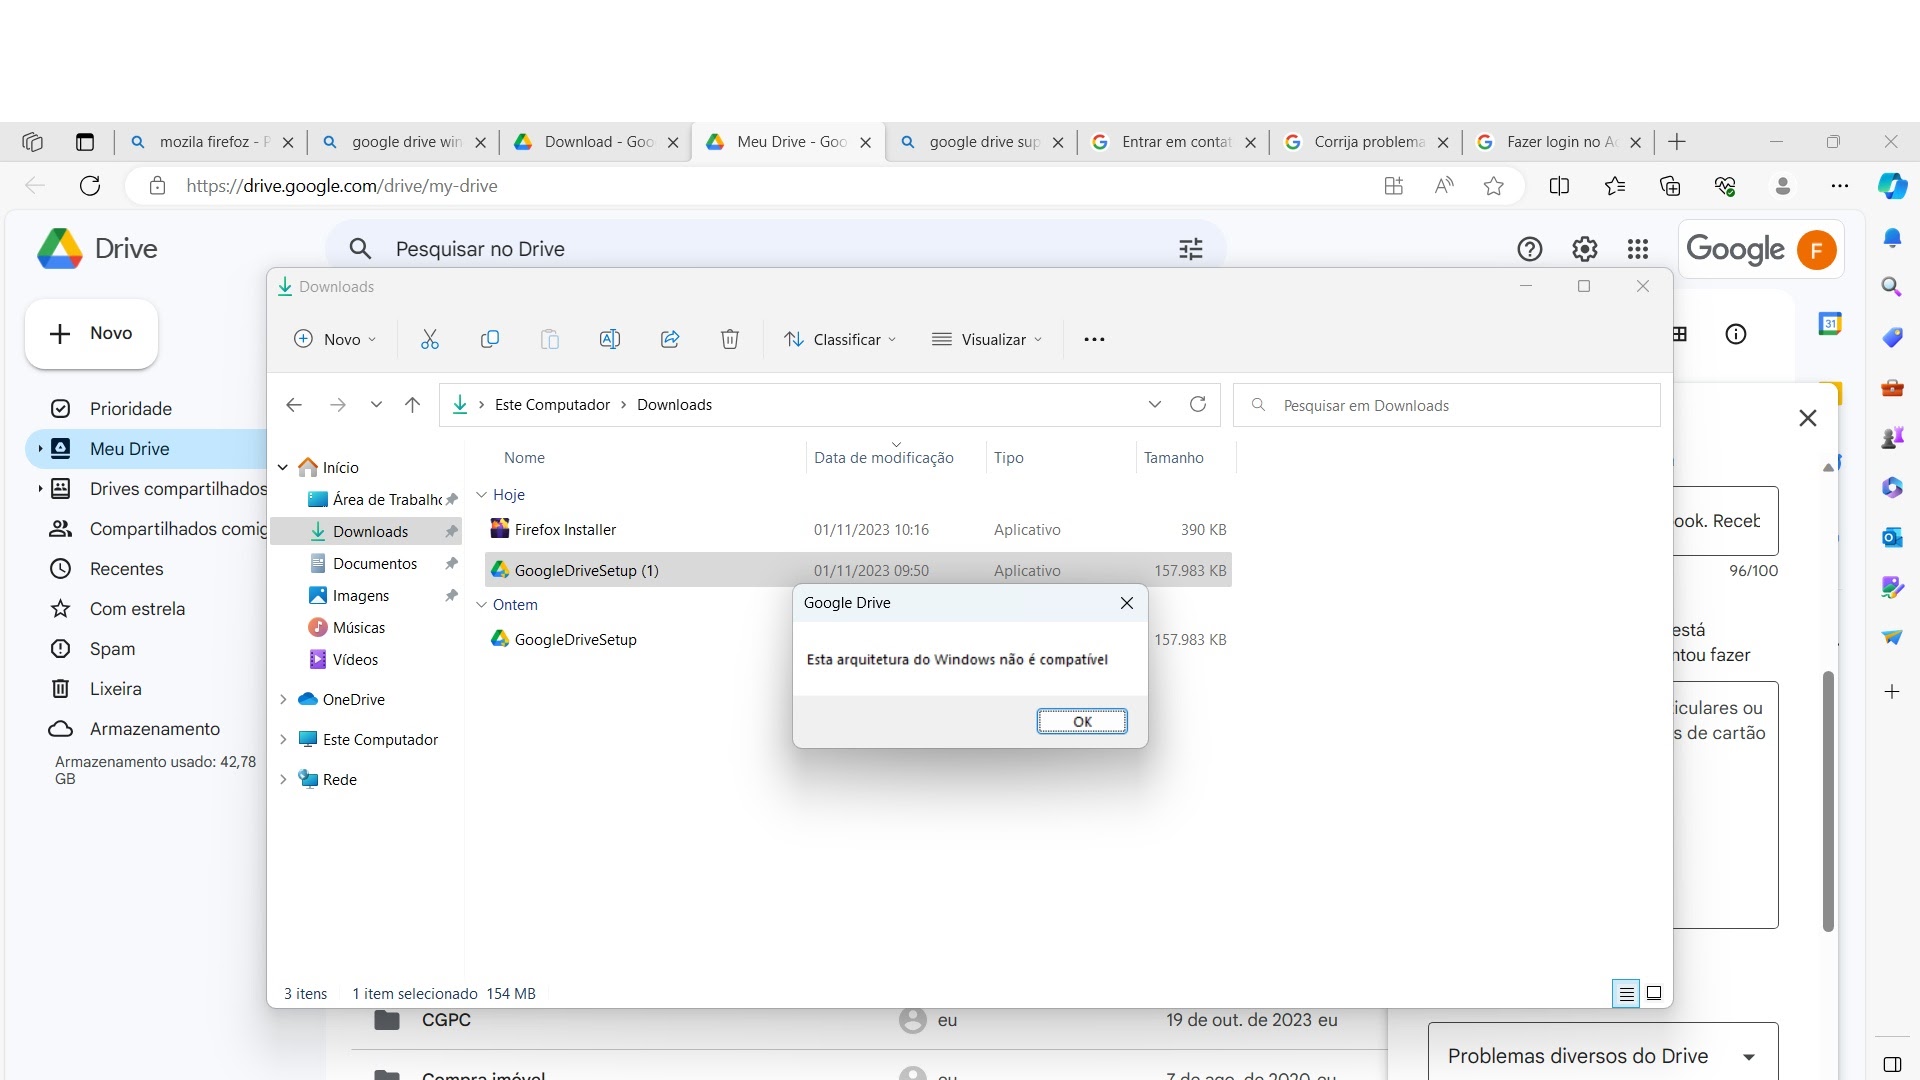Screen dimensions: 1920x1080
Task: Open Google Drive settings gear
Action: tap(1585, 249)
